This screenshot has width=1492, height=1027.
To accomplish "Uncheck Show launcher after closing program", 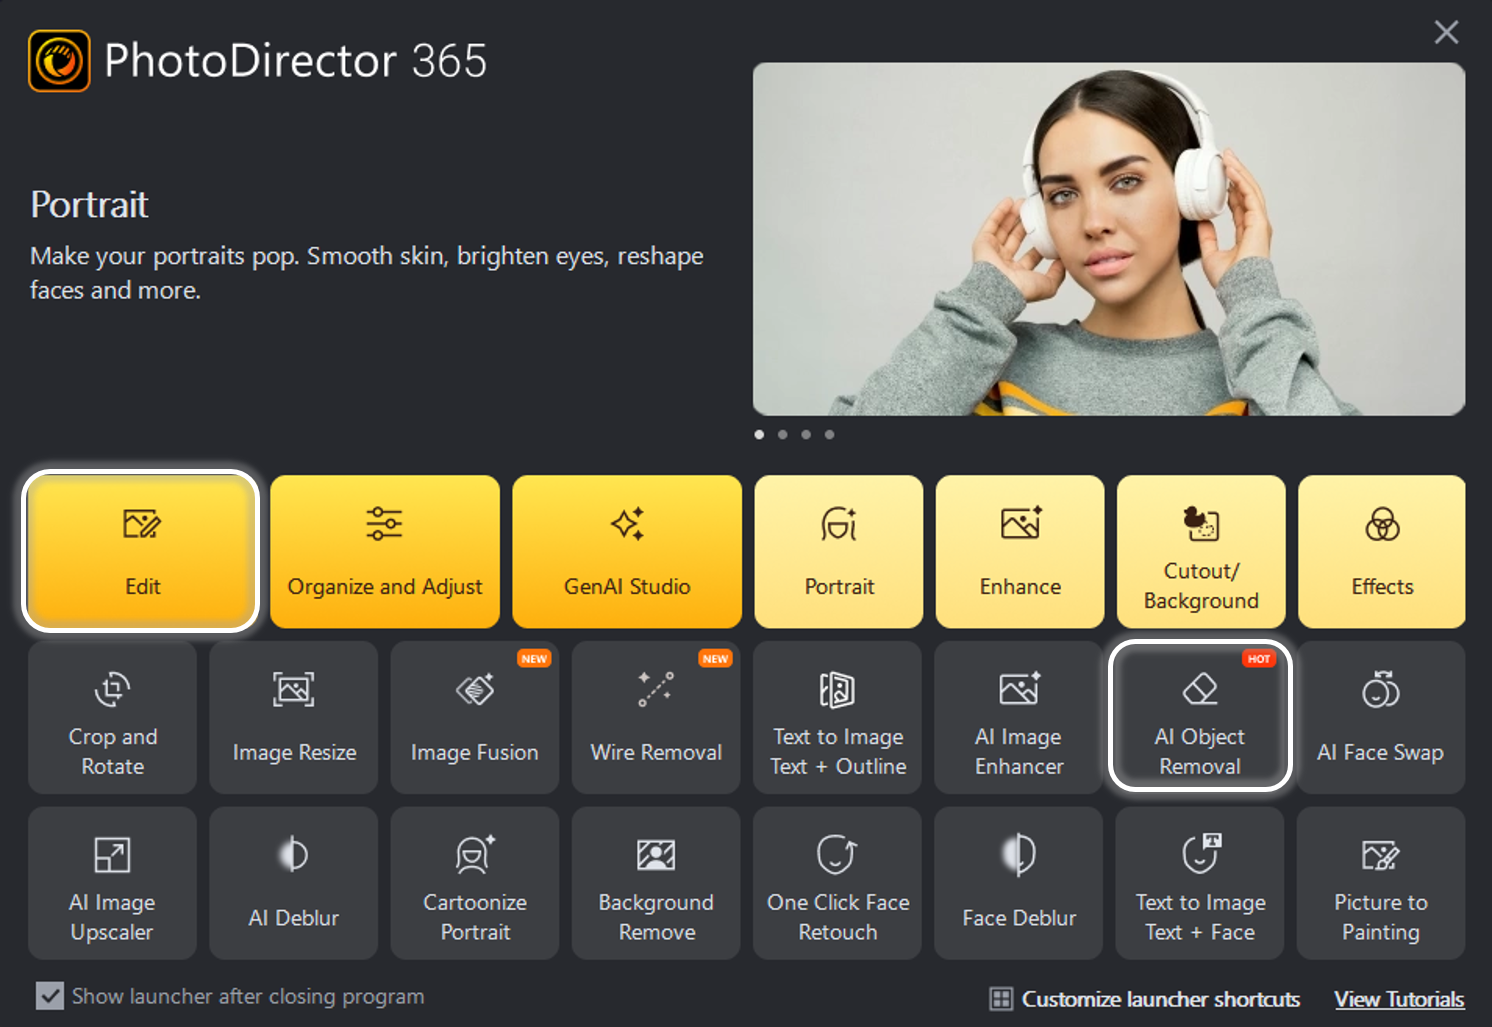I will pyautogui.click(x=49, y=996).
